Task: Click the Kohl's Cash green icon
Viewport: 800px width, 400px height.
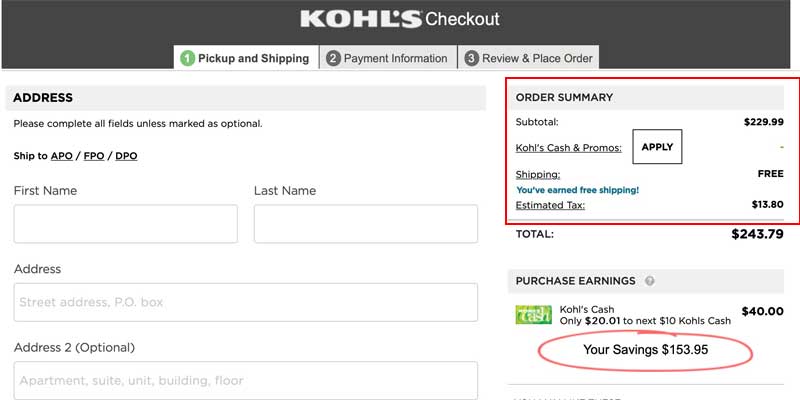Action: tap(533, 314)
